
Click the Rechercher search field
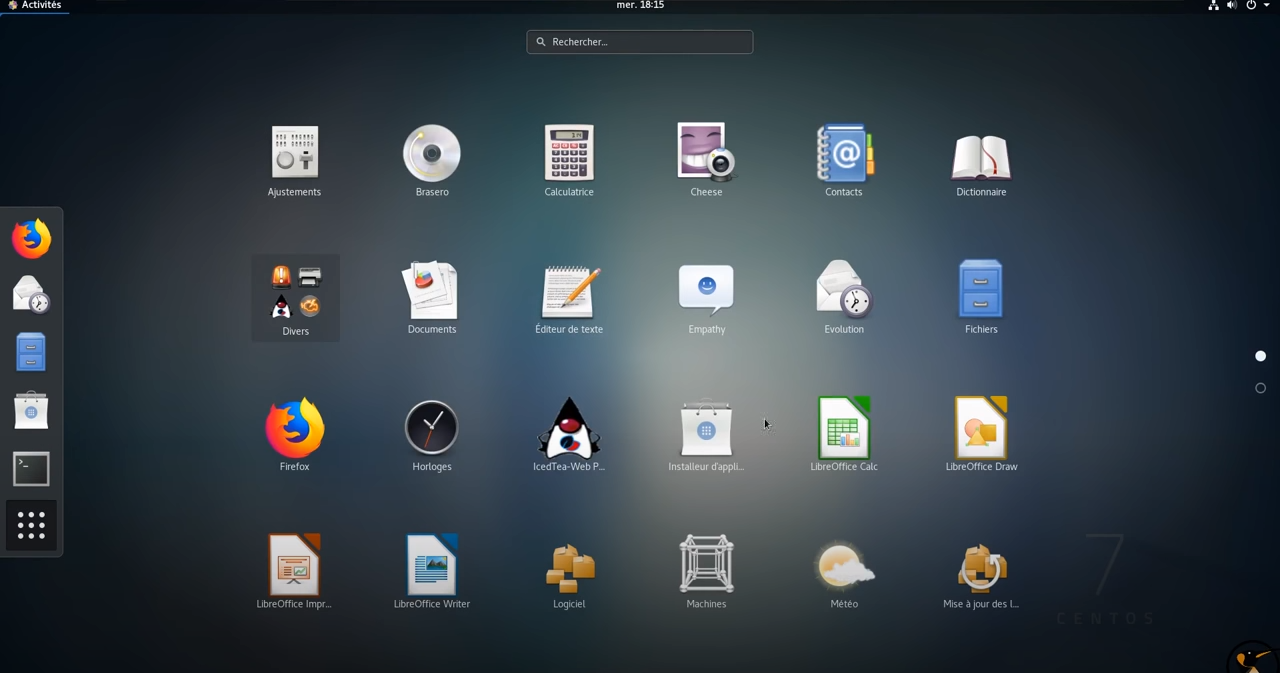(x=640, y=42)
